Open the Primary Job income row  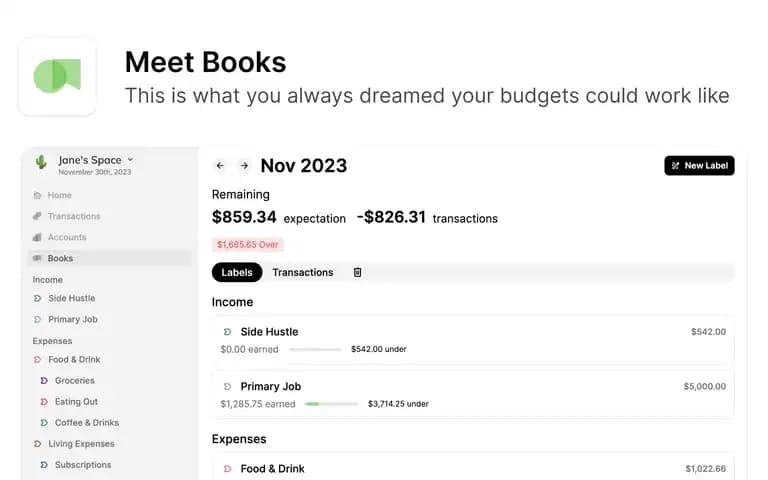[x=473, y=395]
